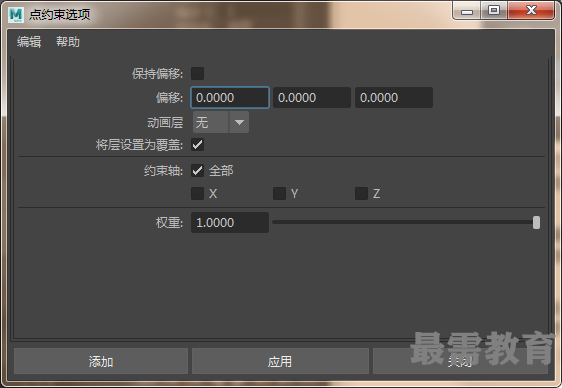Open the 编辑 menu
Image resolution: width=562 pixels, height=388 pixels.
click(29, 42)
